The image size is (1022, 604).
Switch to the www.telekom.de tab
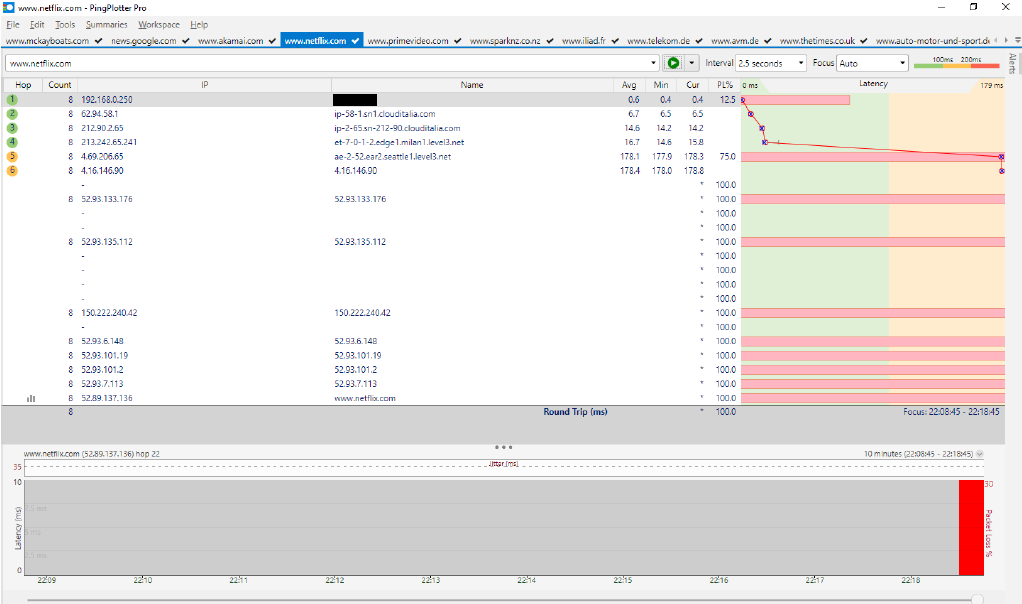click(658, 40)
